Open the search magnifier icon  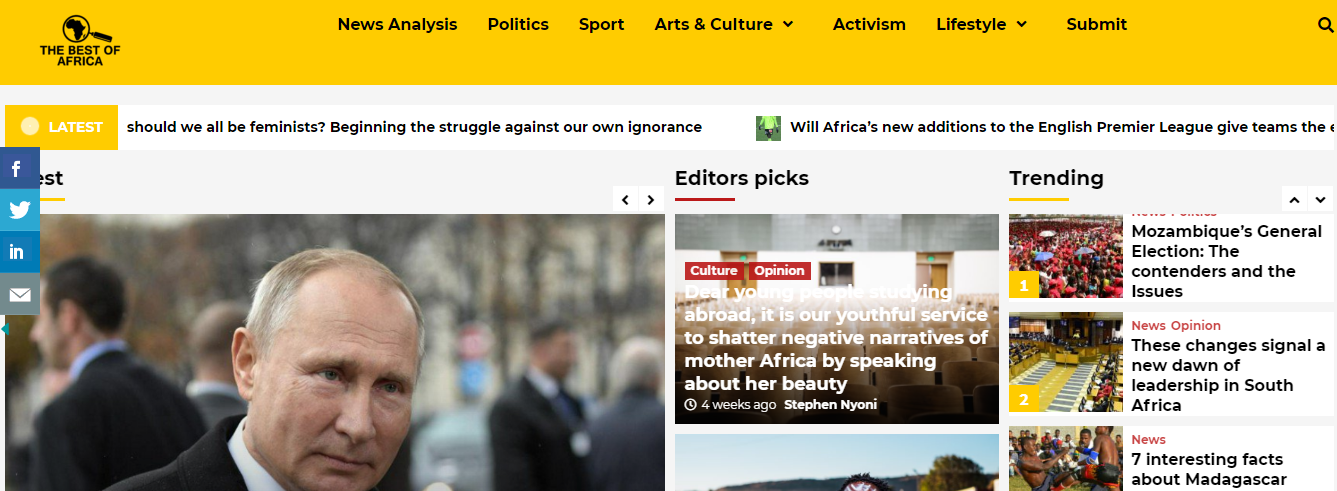[1326, 25]
